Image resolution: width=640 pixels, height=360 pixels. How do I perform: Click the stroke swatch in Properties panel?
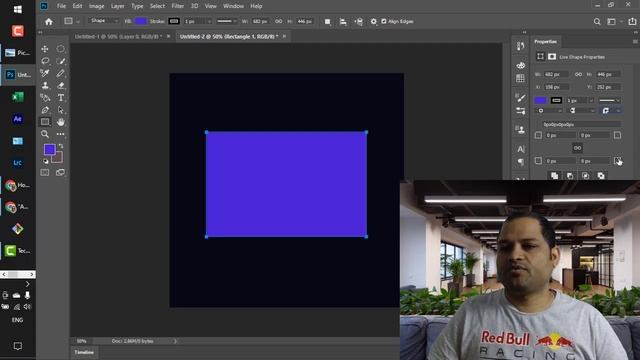pyautogui.click(x=556, y=100)
